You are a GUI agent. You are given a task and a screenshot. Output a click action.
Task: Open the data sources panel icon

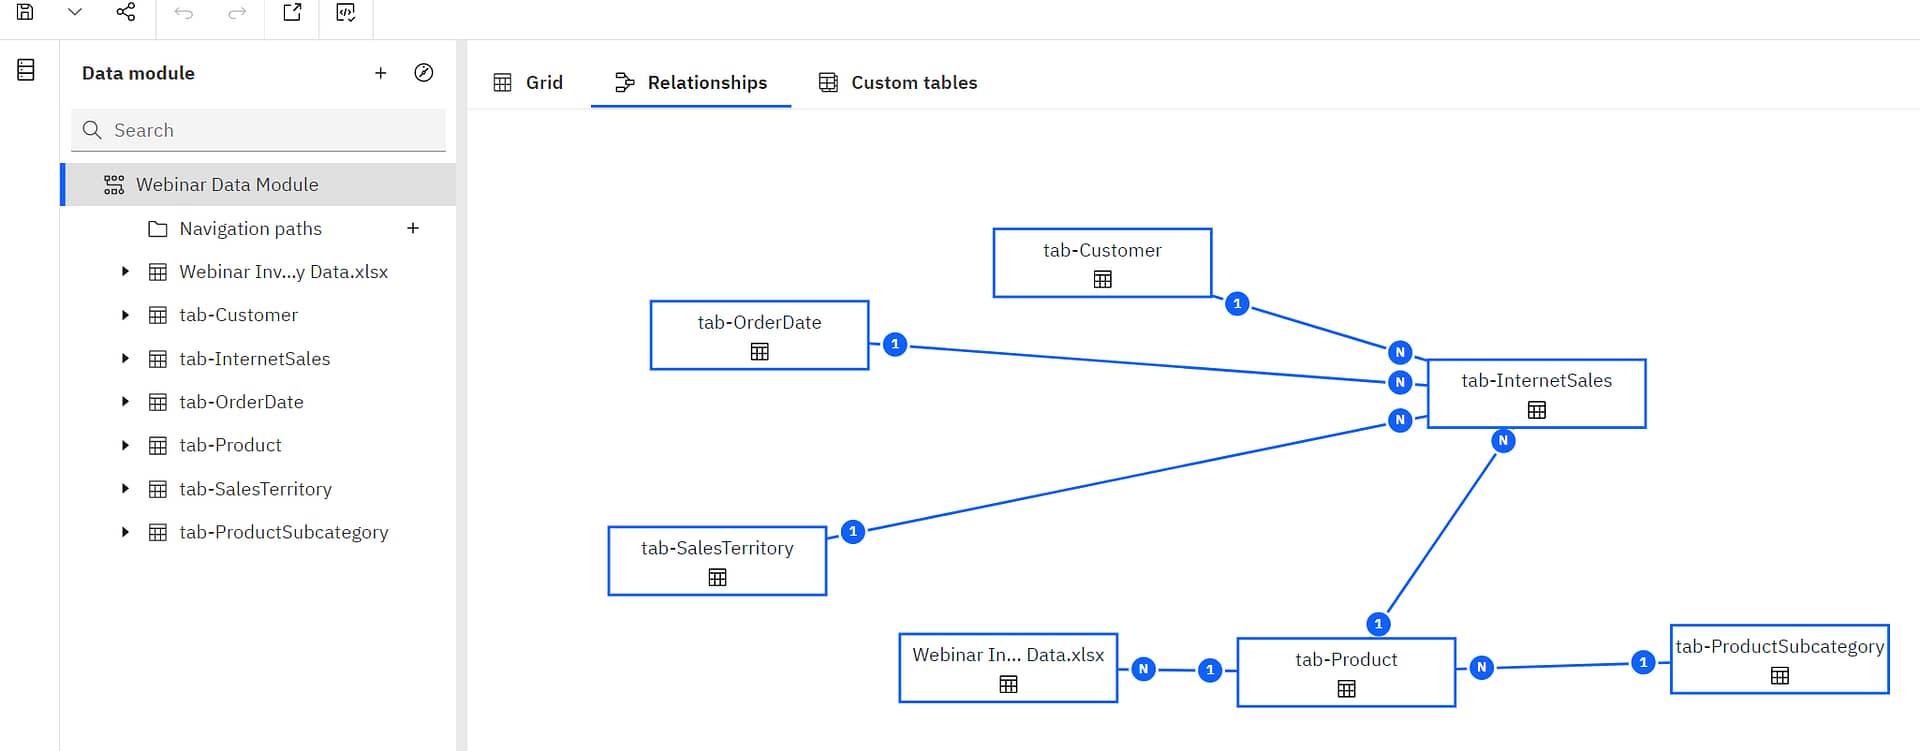tap(26, 70)
